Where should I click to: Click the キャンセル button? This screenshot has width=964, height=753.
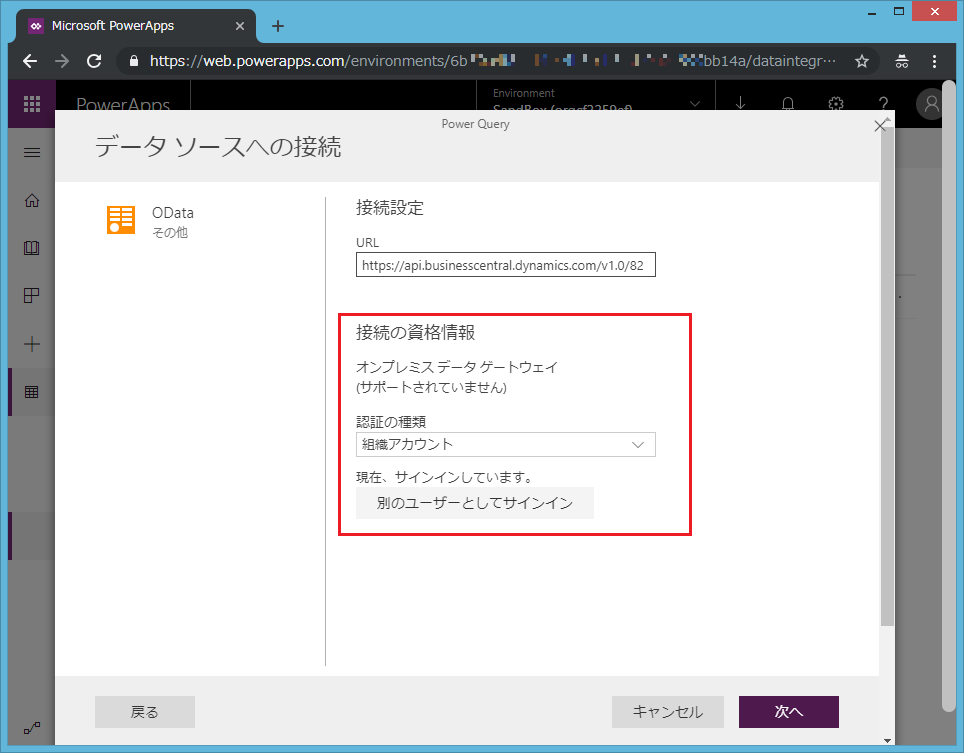[668, 712]
